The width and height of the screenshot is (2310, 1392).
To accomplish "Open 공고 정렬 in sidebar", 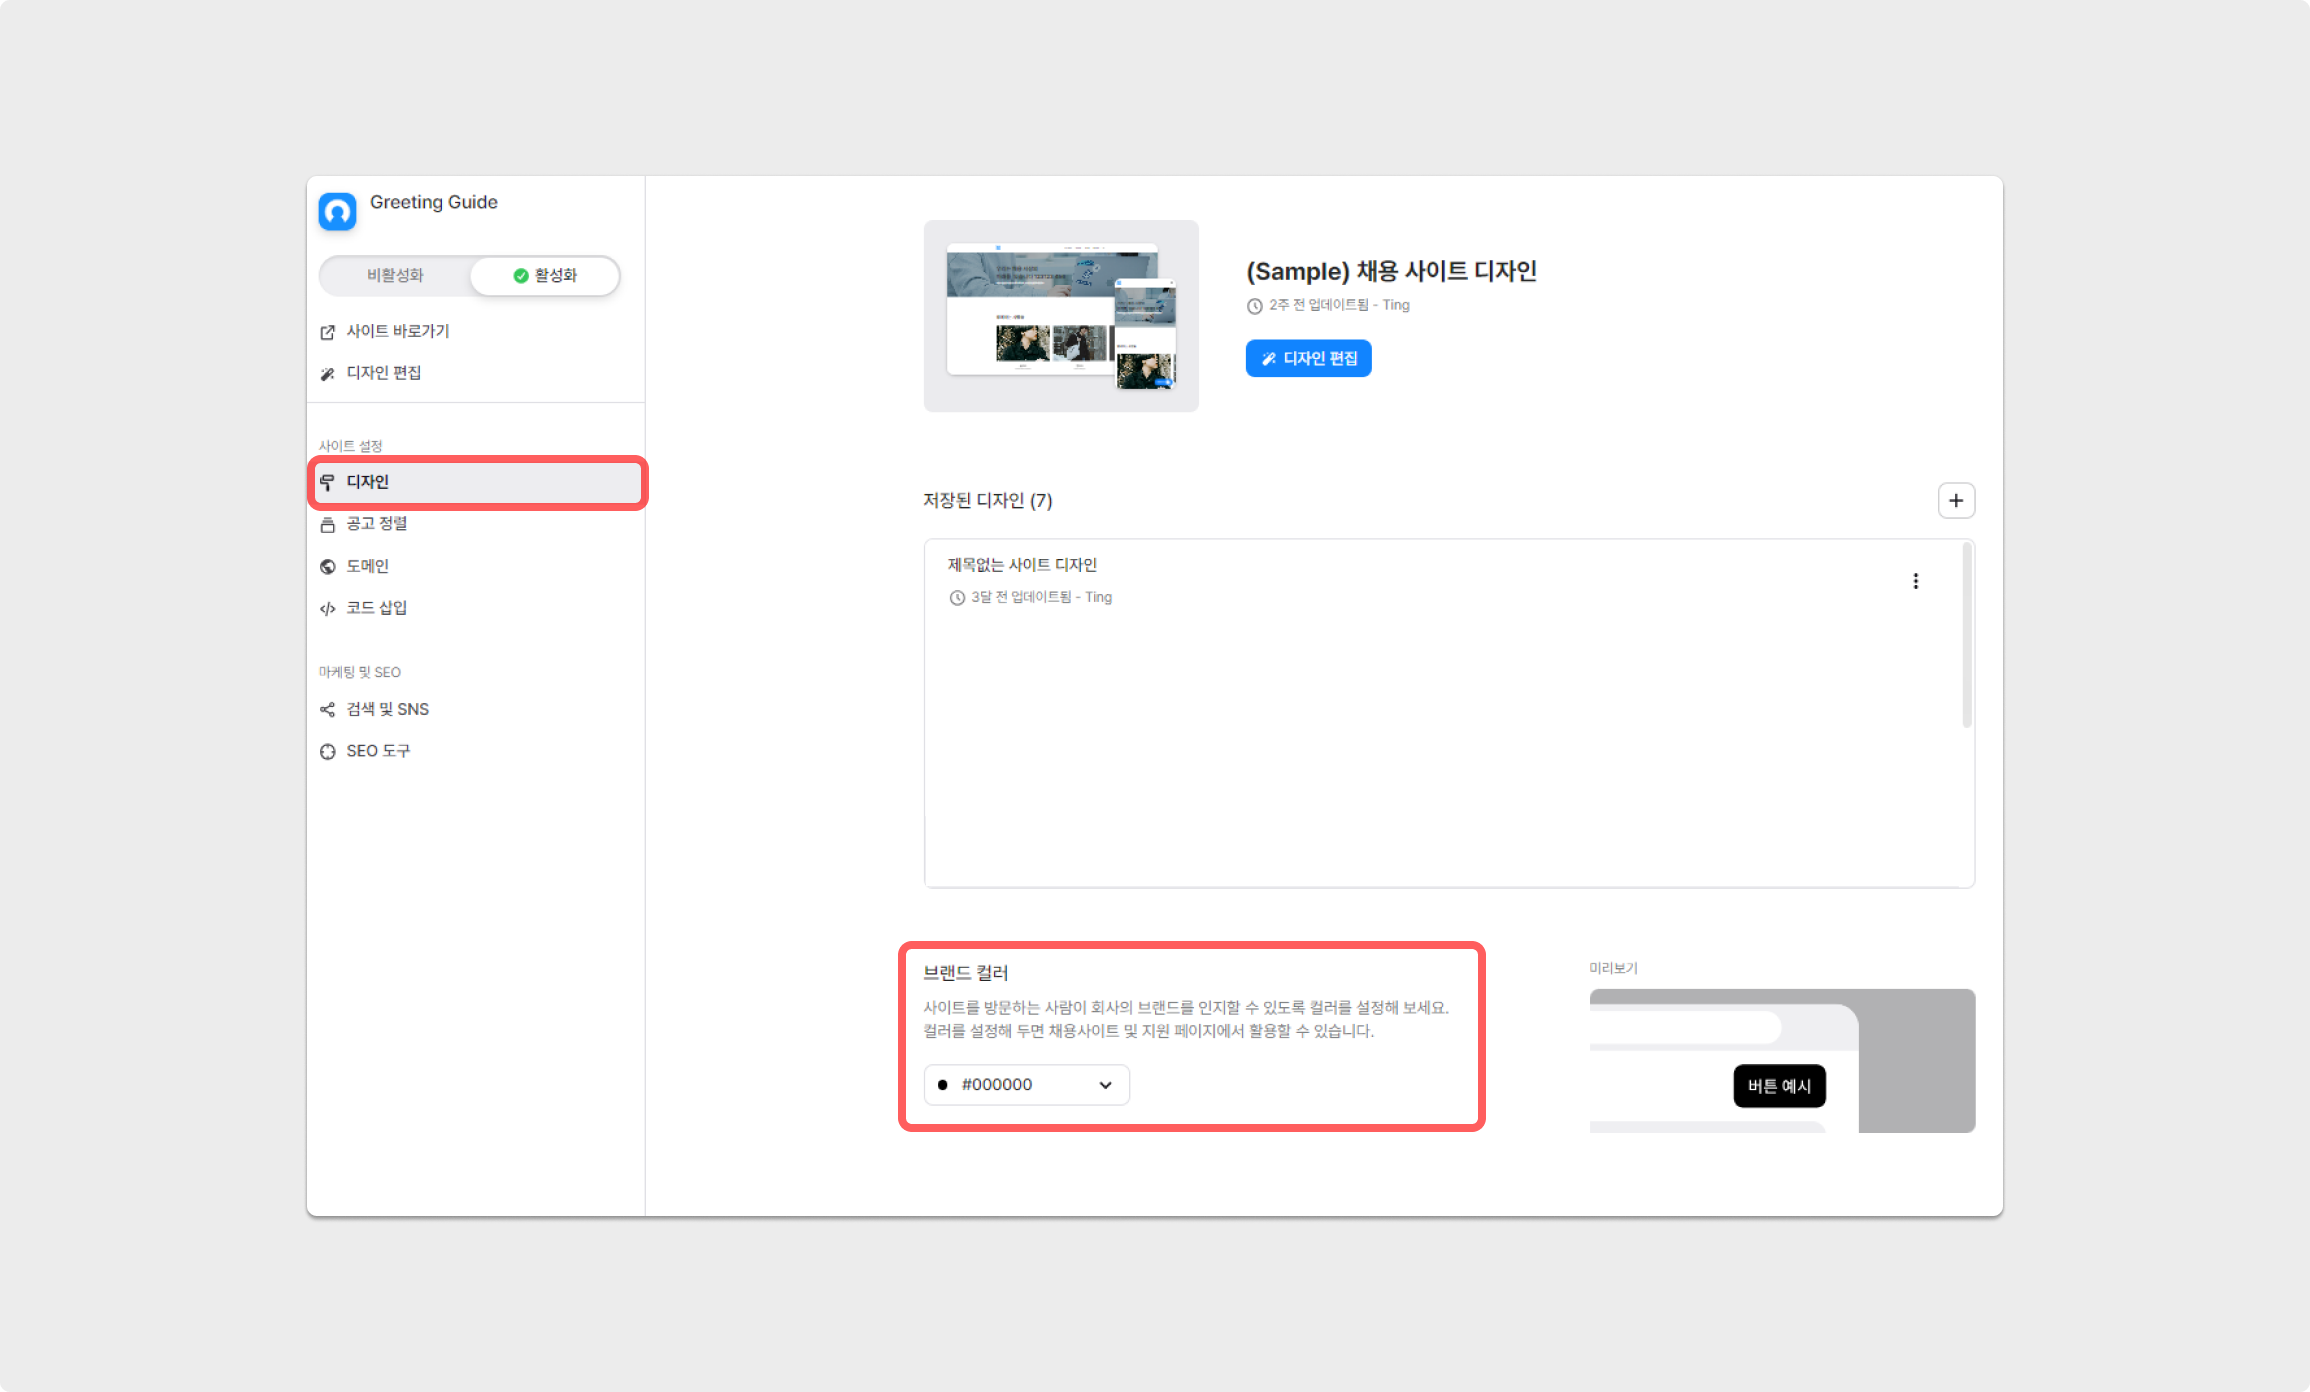I will 376,524.
